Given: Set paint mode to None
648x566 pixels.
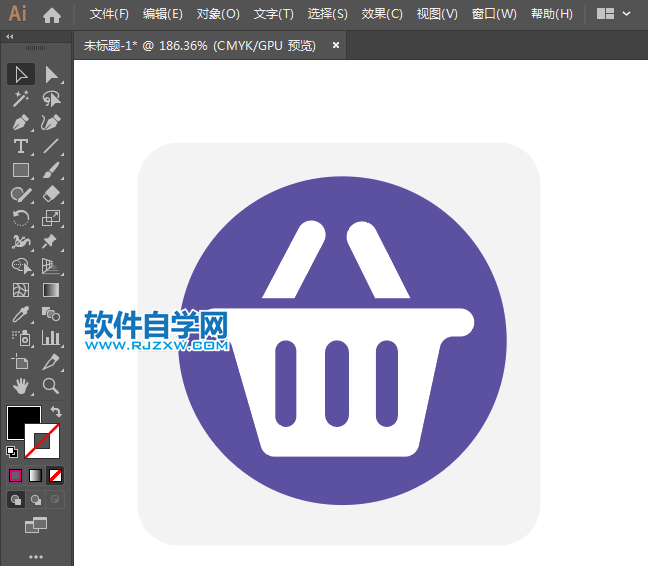Looking at the screenshot, I should click(x=55, y=475).
